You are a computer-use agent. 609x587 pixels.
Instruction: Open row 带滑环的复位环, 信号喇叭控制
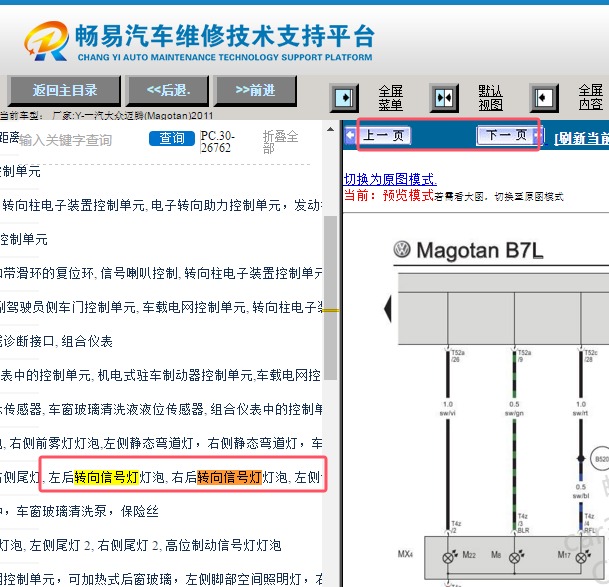161,273
